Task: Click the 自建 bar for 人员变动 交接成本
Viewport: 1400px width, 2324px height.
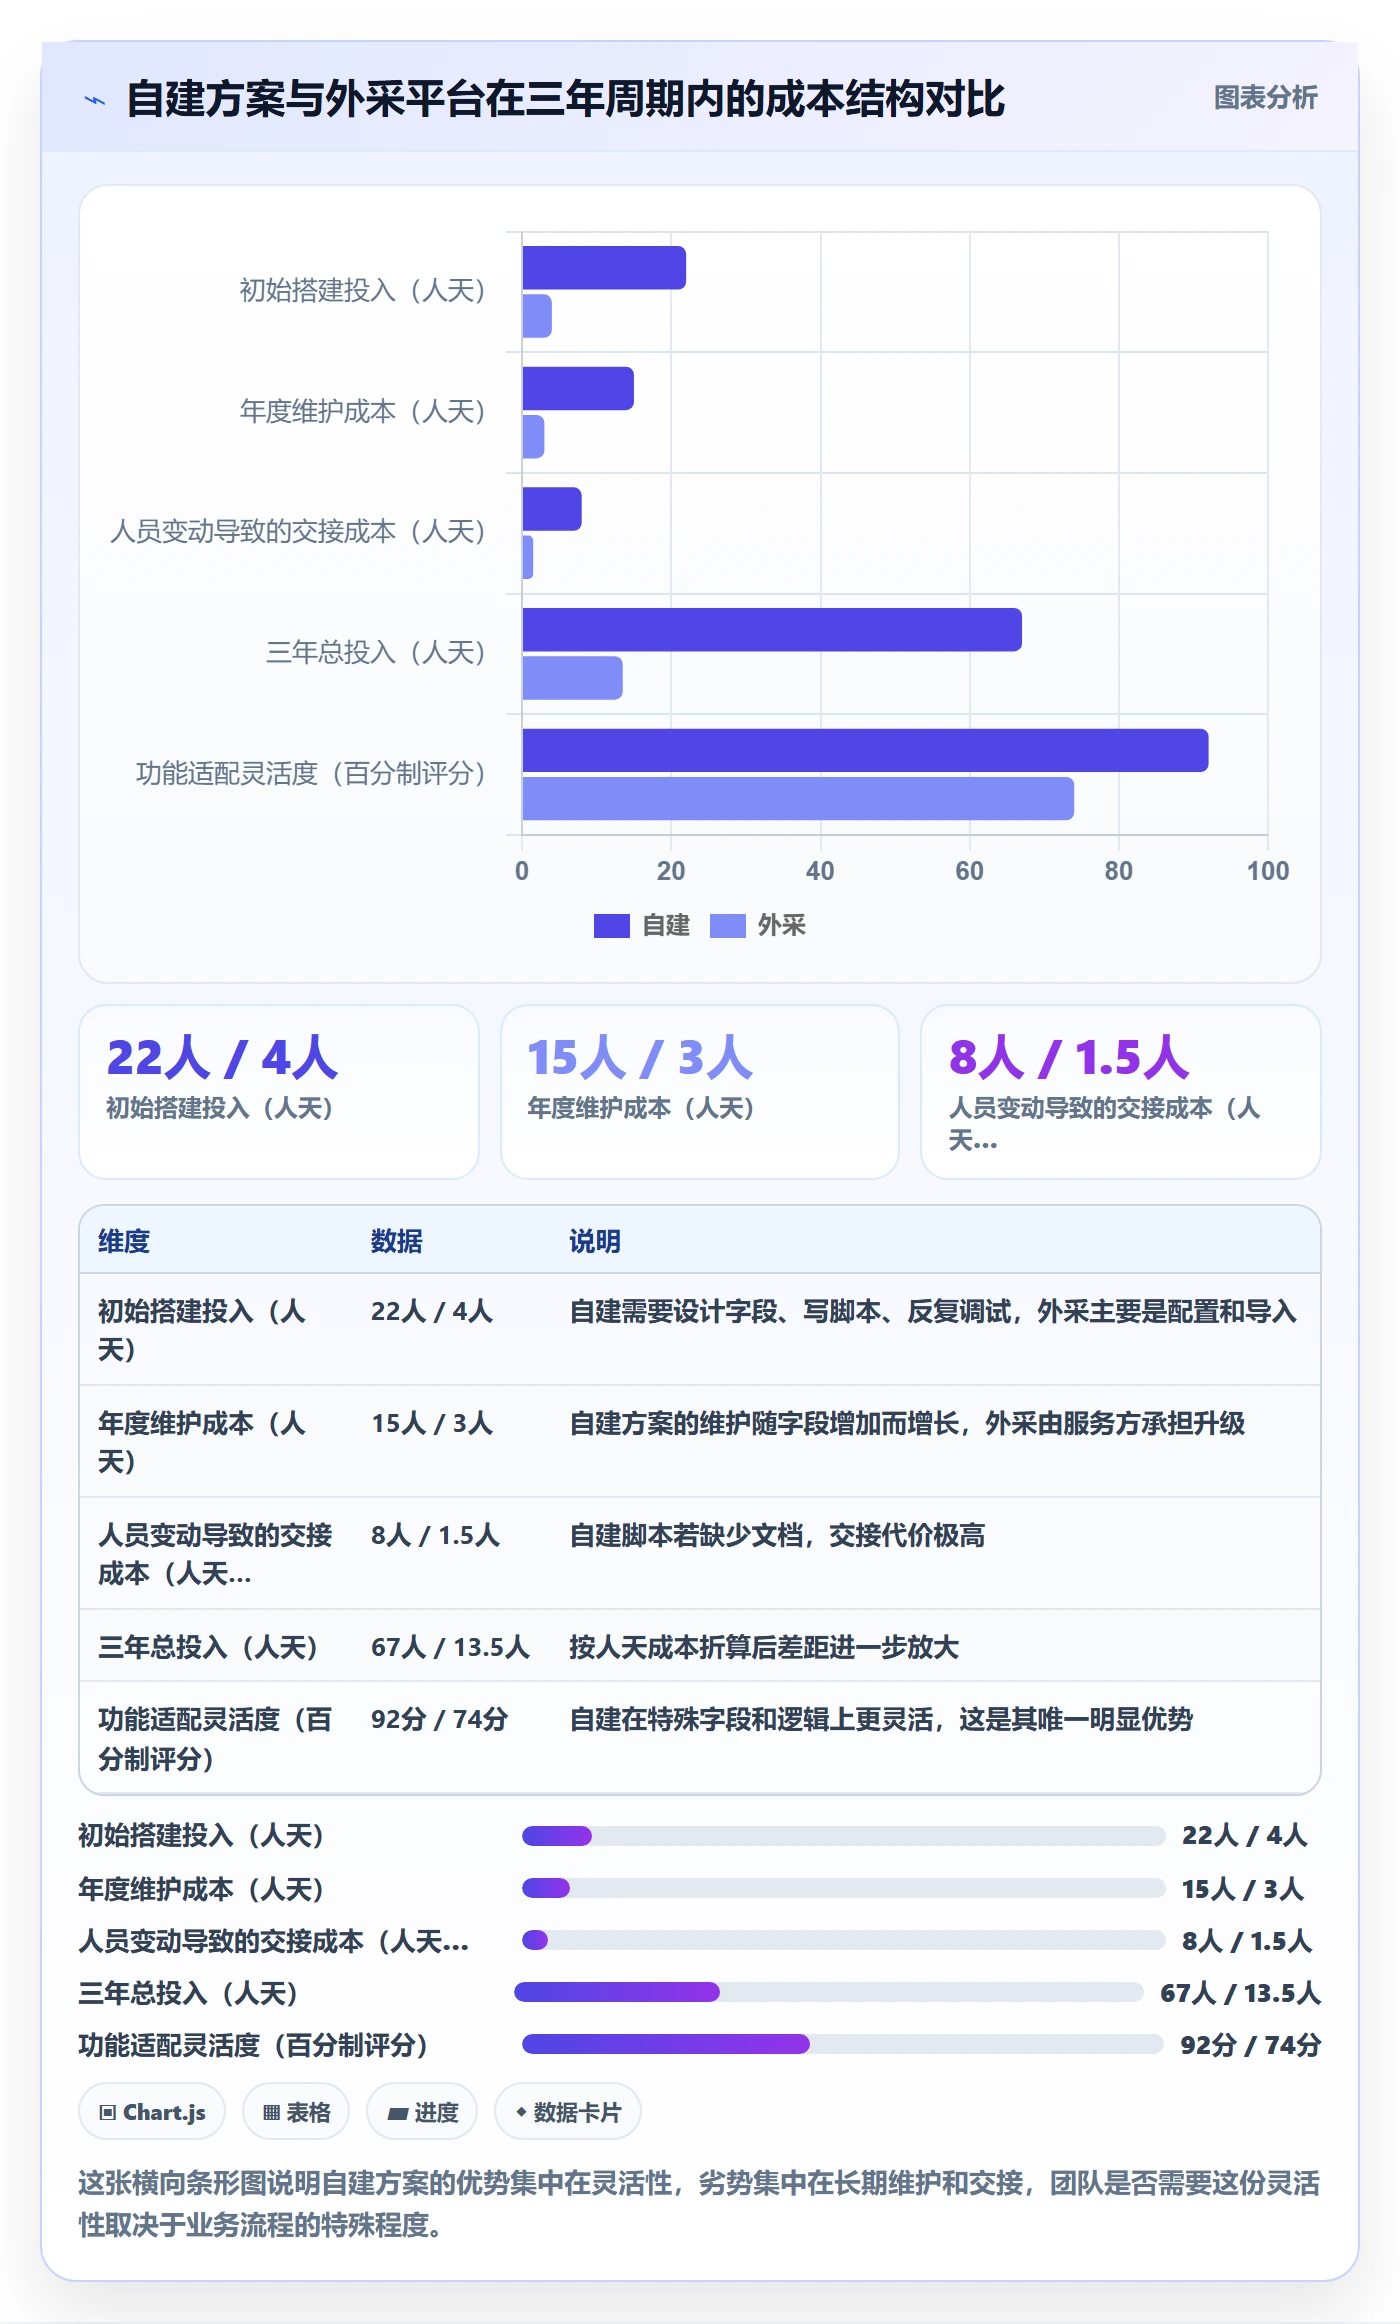Action: [552, 509]
